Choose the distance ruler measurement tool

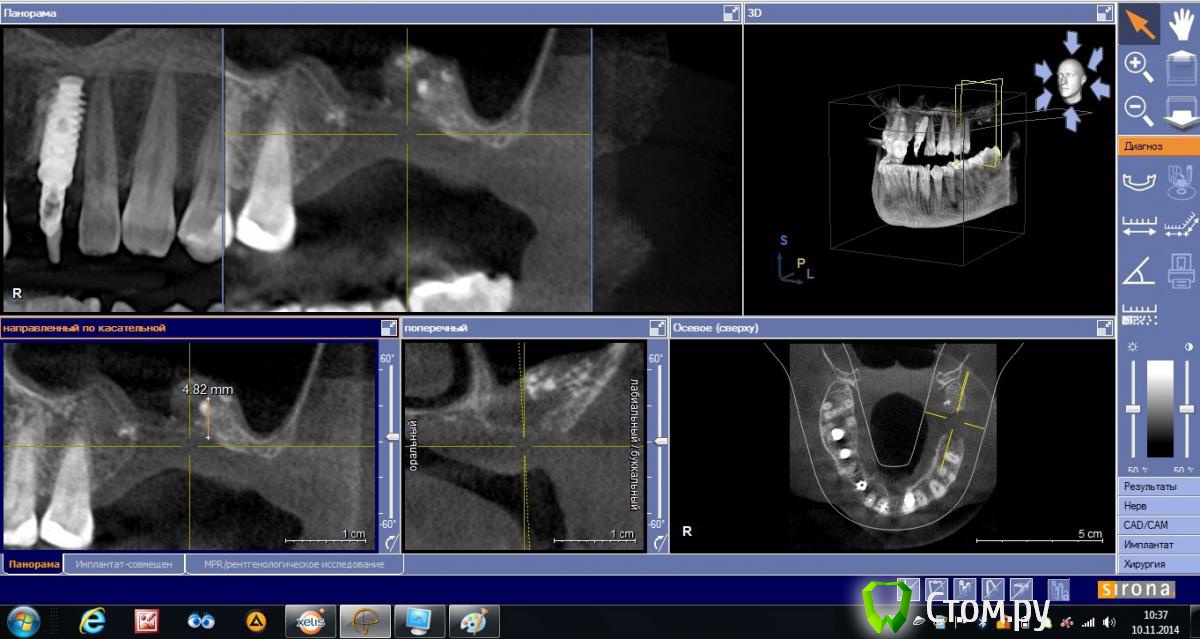point(1138,226)
